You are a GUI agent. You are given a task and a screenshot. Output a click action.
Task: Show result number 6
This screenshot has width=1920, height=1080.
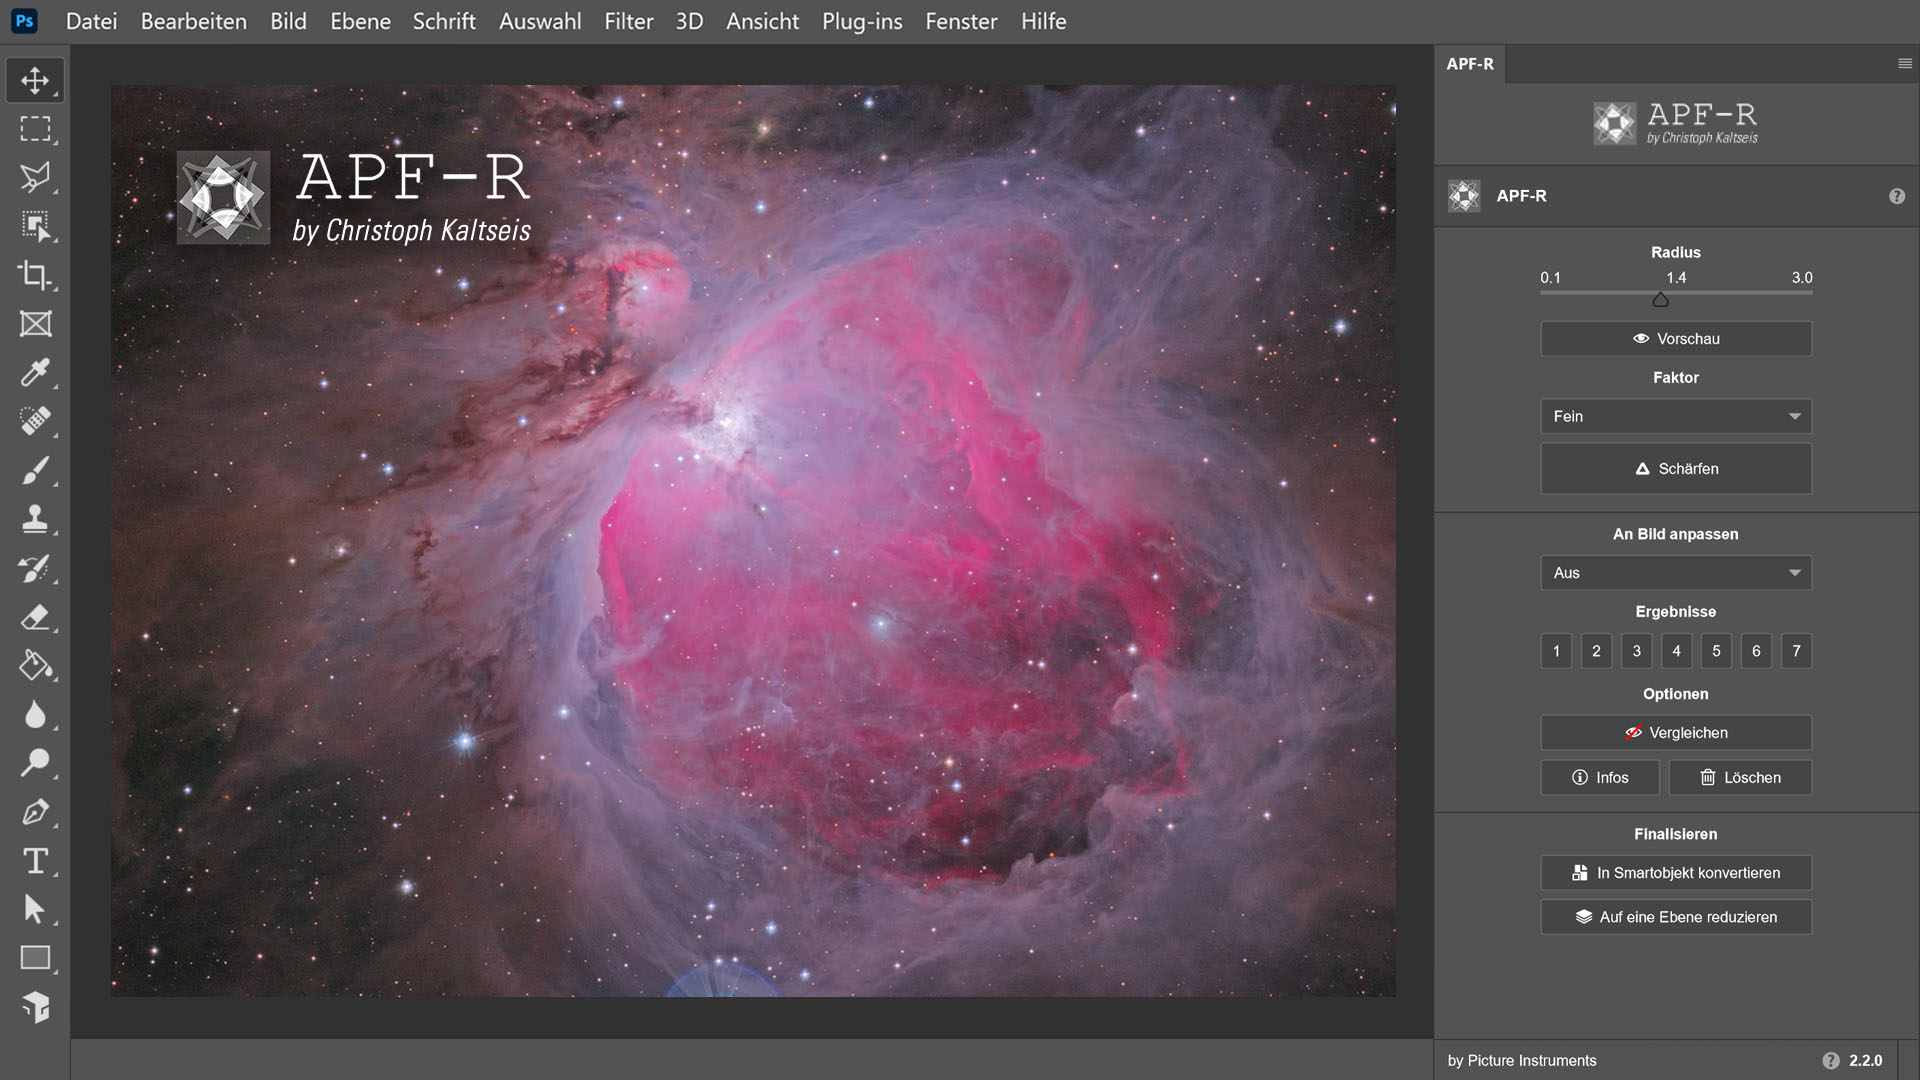coord(1756,651)
